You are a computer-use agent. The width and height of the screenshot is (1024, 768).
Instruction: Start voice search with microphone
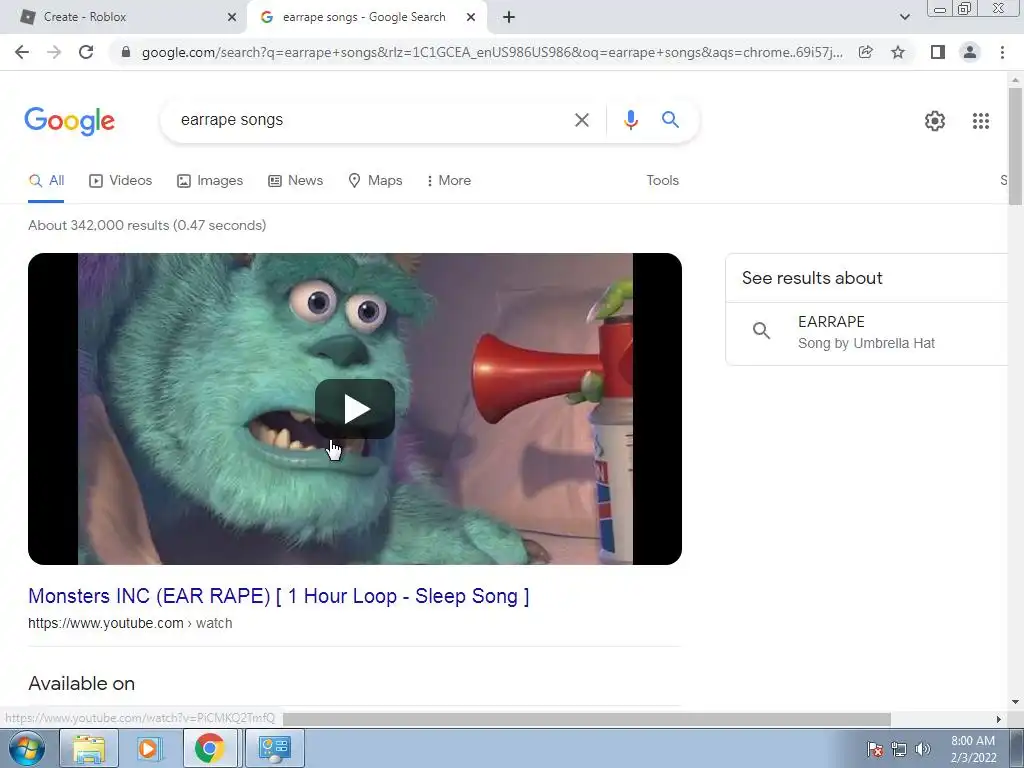(x=630, y=120)
